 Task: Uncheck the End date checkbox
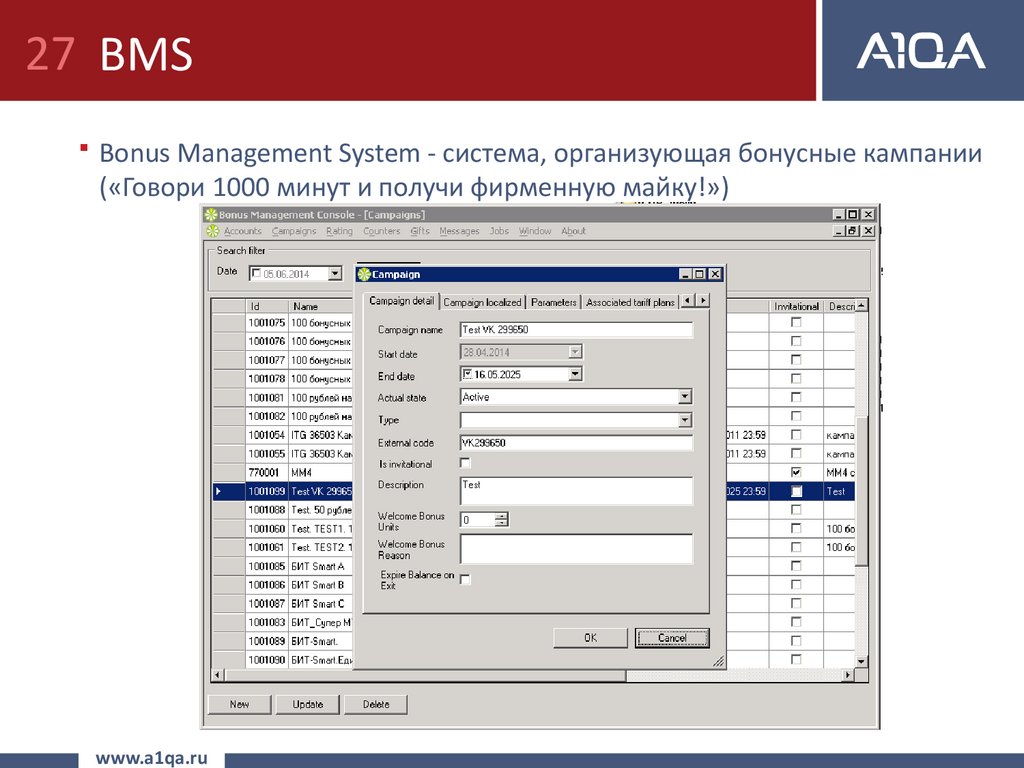point(467,374)
